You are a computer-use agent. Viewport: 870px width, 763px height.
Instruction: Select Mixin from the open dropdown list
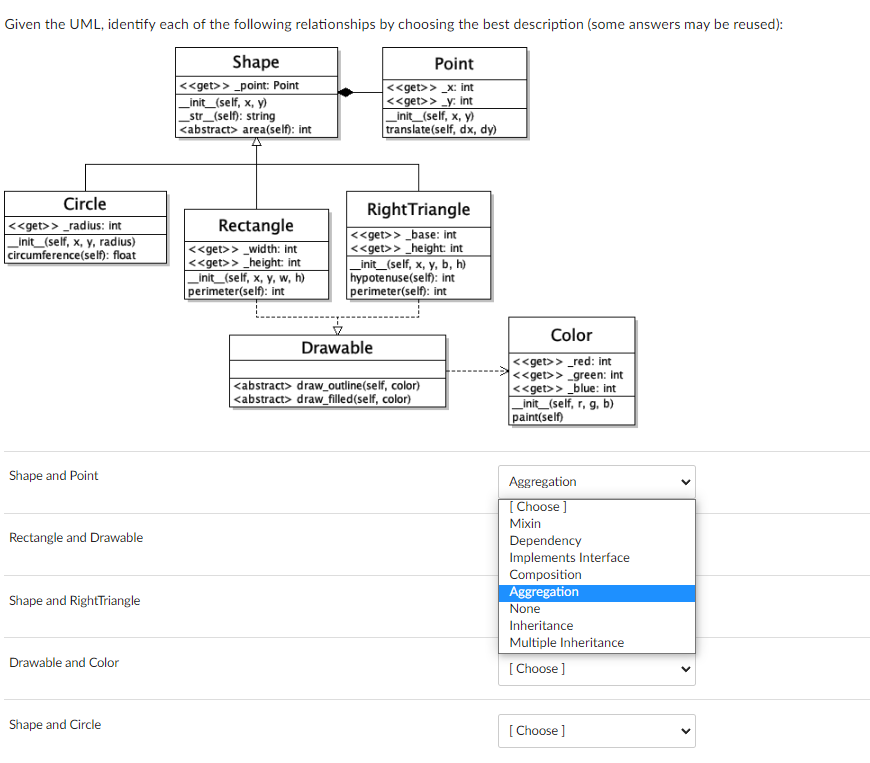(x=524, y=523)
